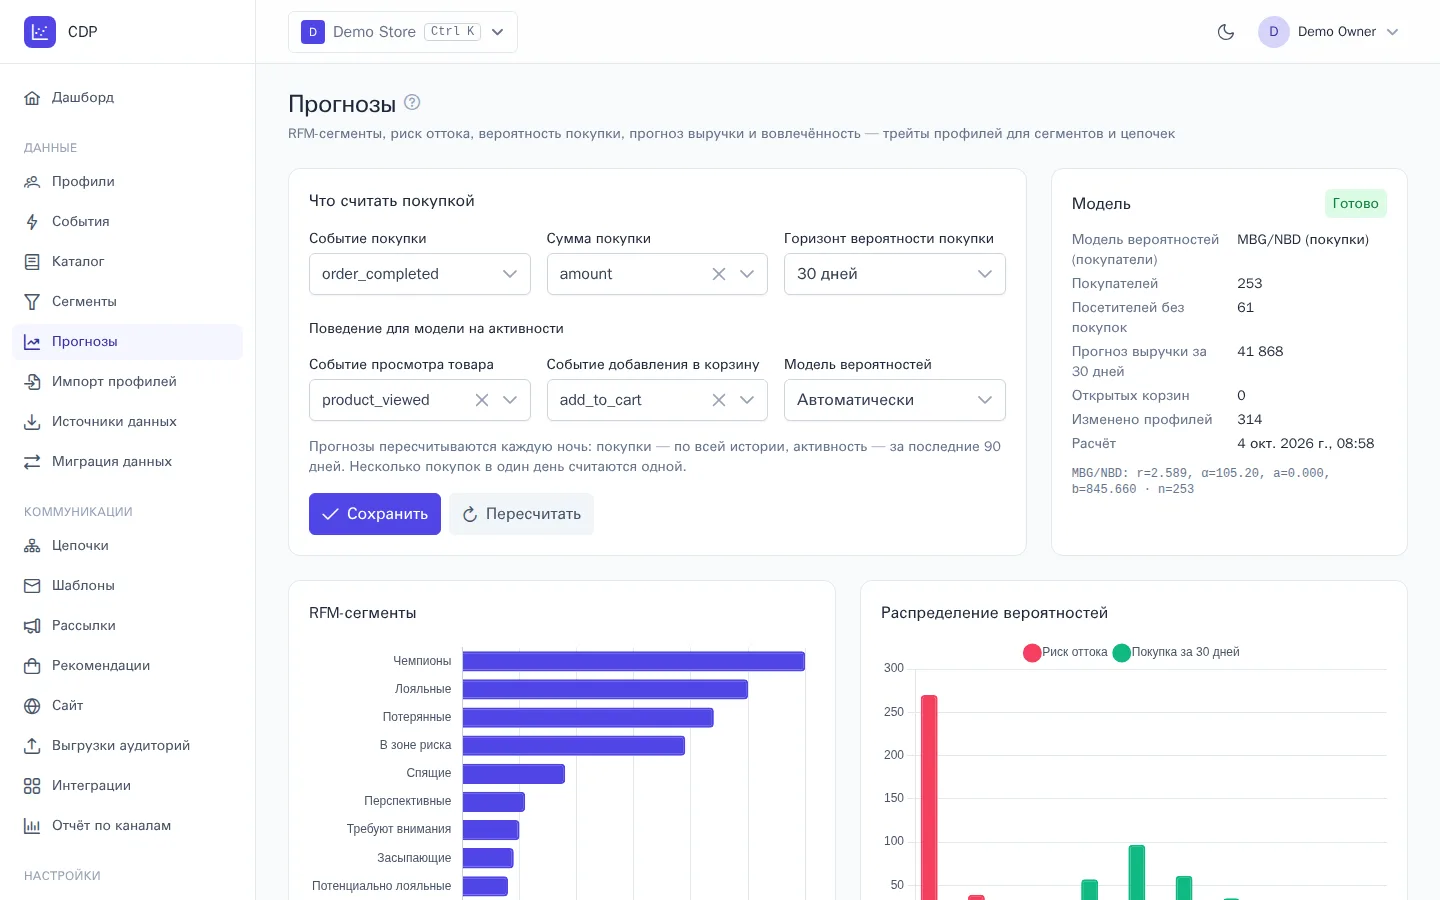Click the Шаблоны envelope icon
1440x900 pixels.
coord(32,586)
